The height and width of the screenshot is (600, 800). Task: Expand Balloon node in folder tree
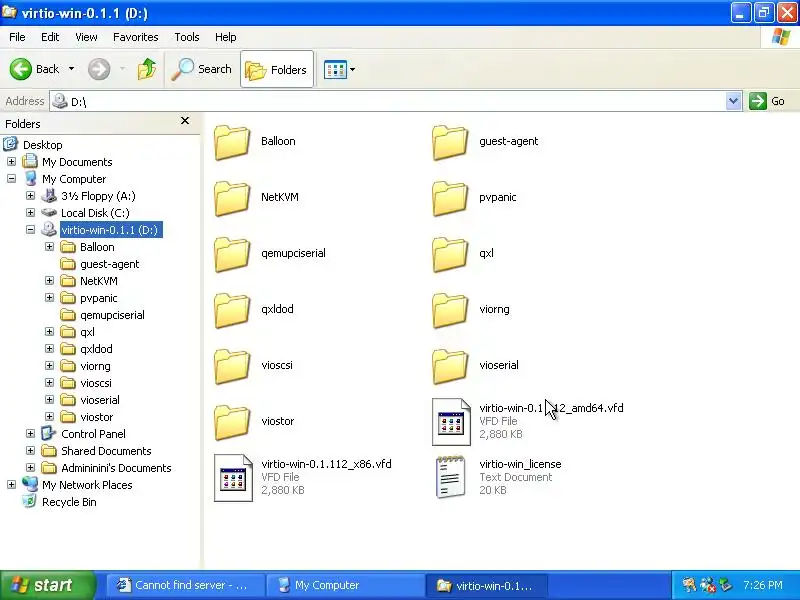(49, 246)
